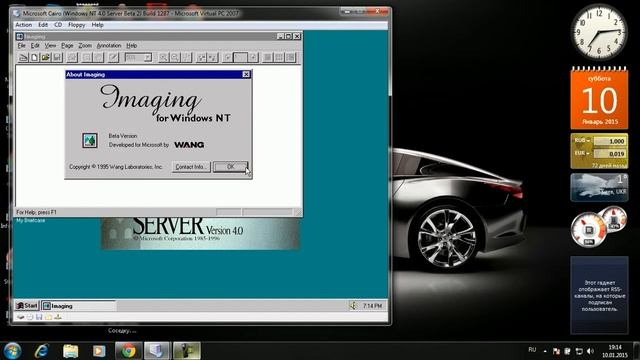
Task: Minimize the Imaging application window
Action: pos(280,36)
